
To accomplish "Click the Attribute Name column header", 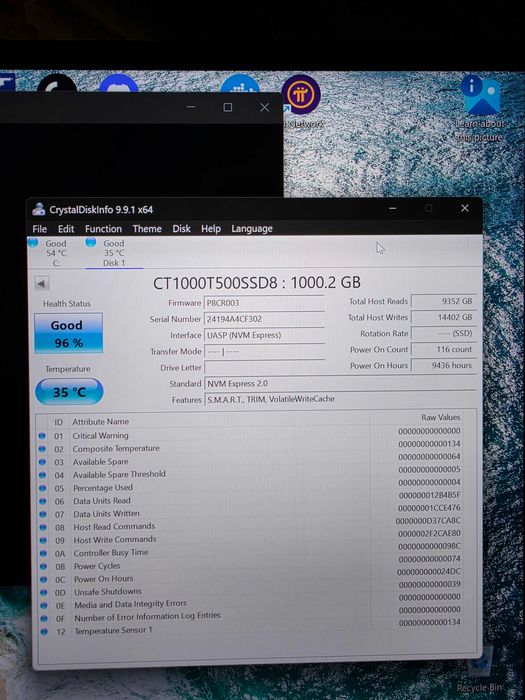I will [x=100, y=421].
